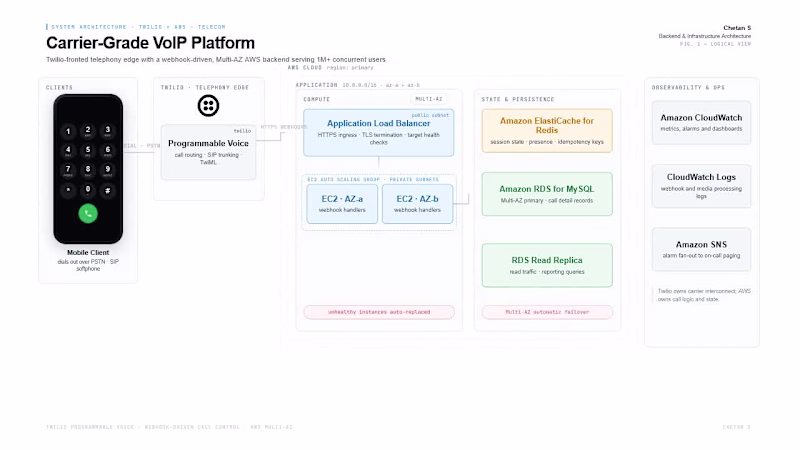Click 'Multi-AZ primary · call detail records' text
Screen dimensions: 800x450
(x=547, y=201)
